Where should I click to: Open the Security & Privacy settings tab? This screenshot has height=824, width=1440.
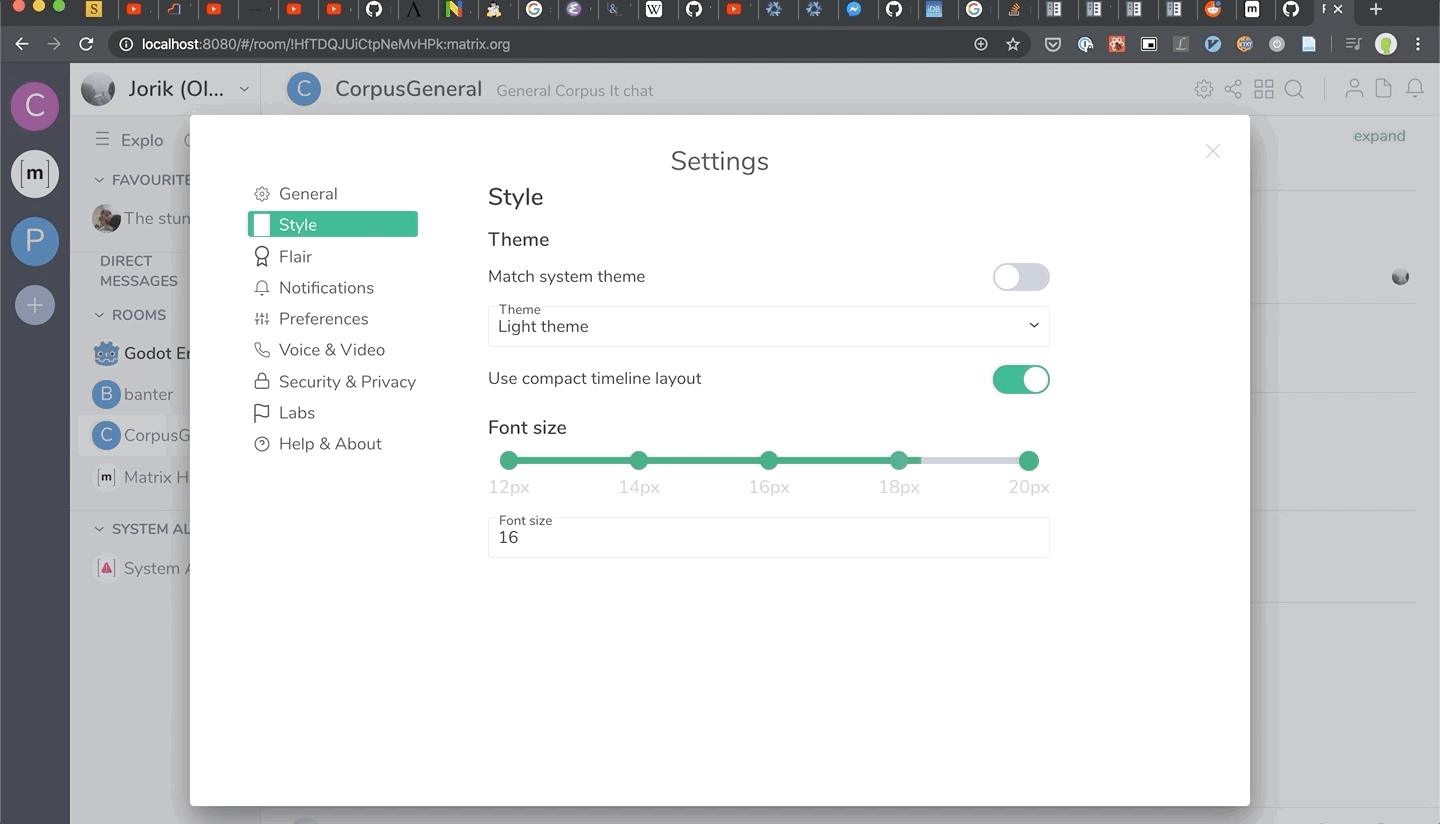click(346, 381)
